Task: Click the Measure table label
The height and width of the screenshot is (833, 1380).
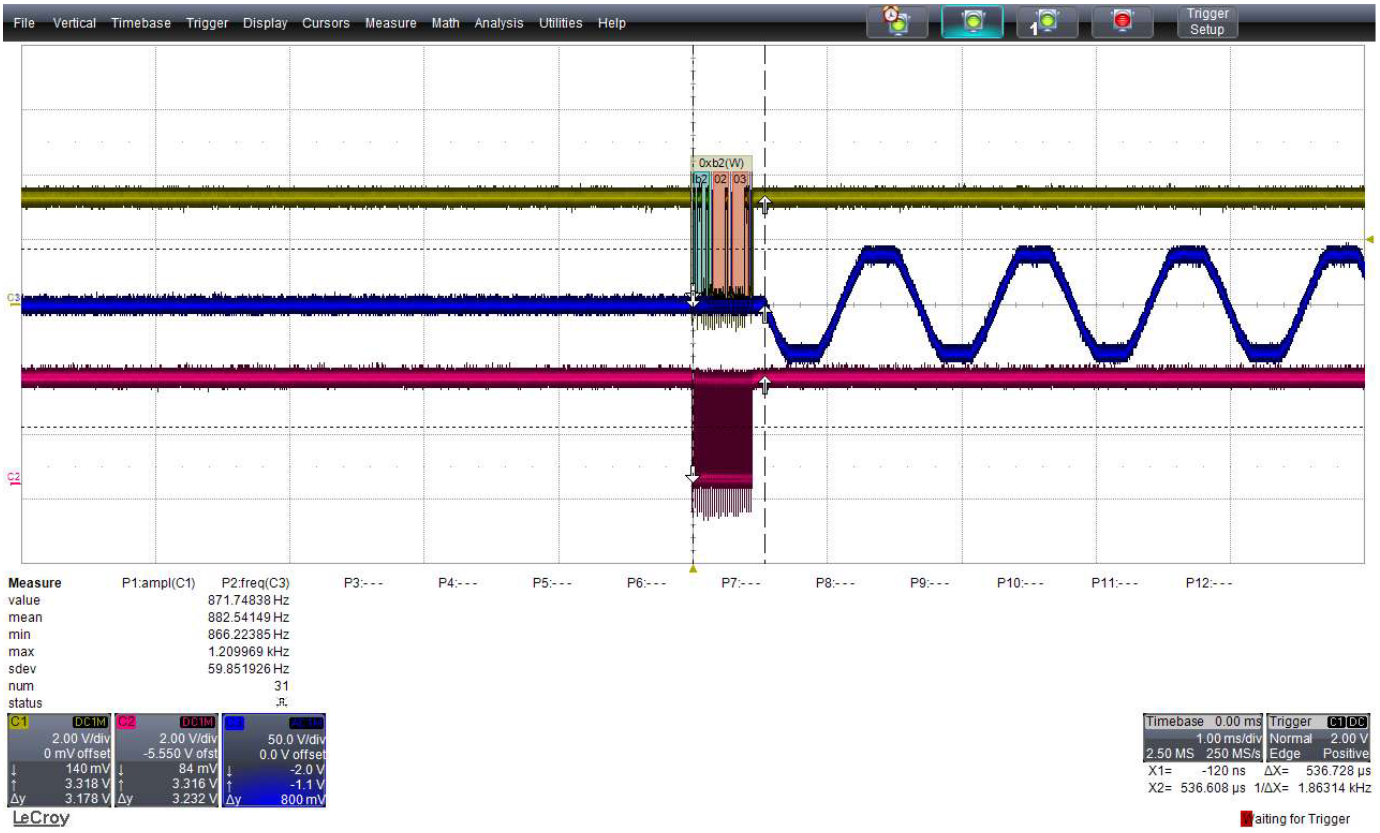Action: click(34, 583)
